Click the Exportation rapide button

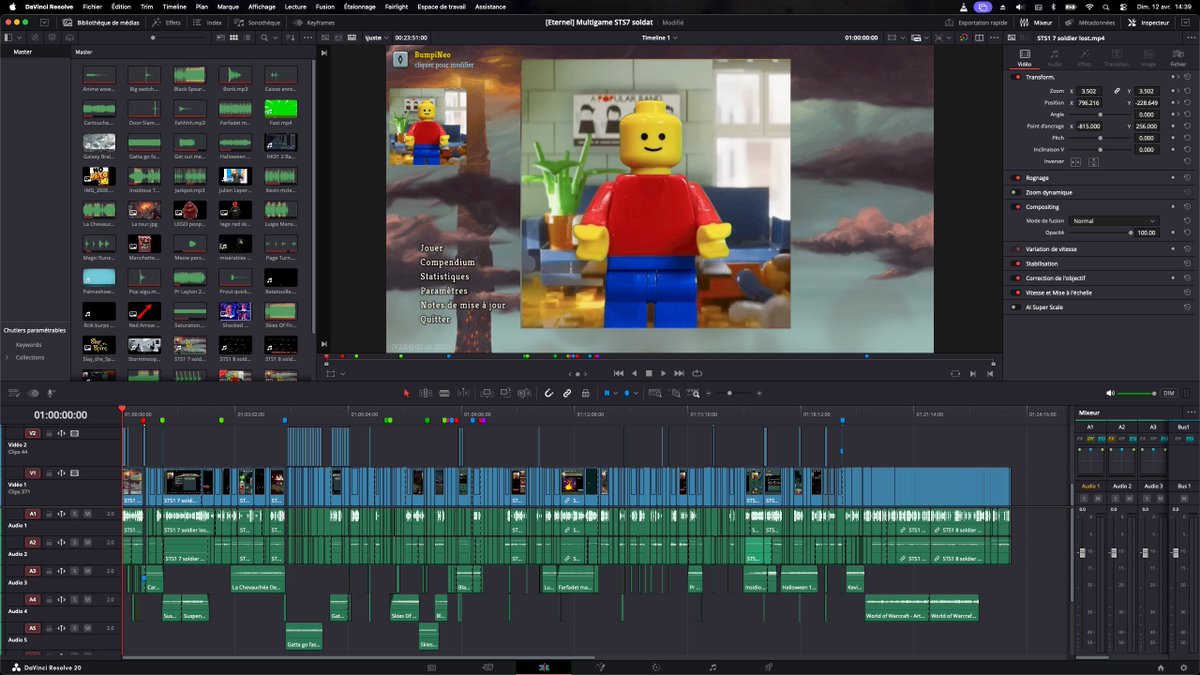click(x=976, y=21)
